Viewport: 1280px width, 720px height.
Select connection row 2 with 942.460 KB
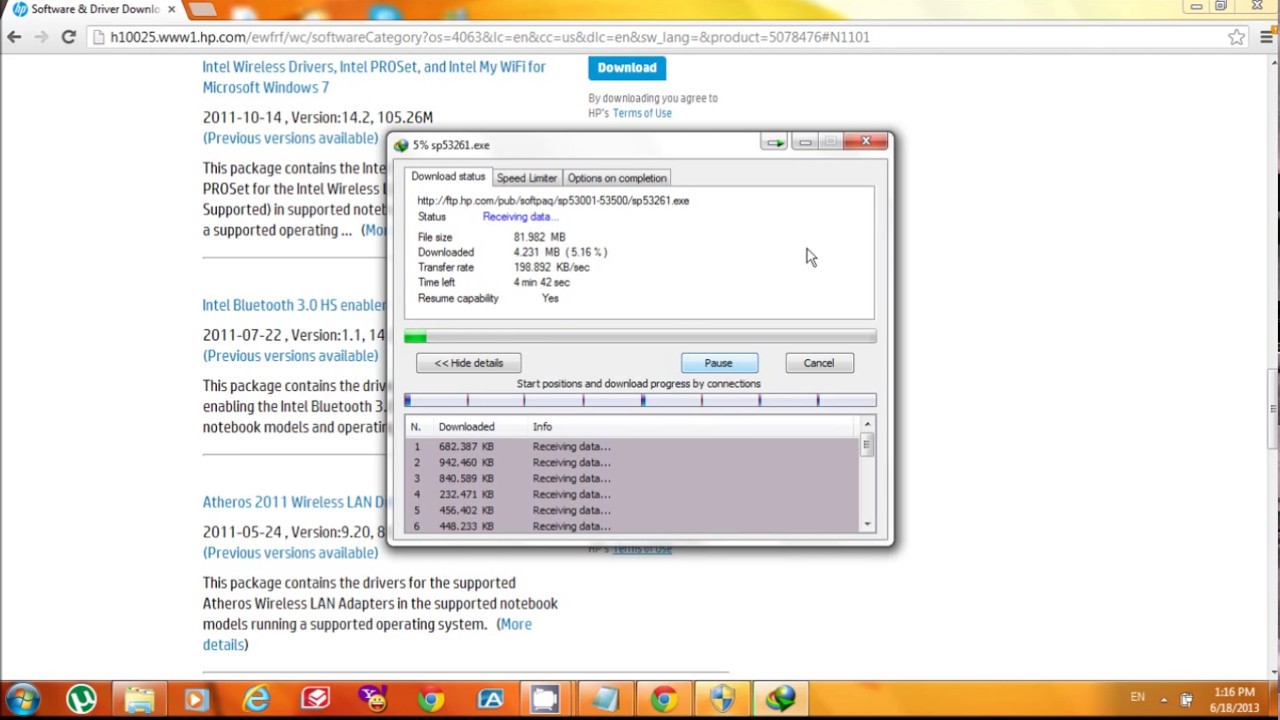click(632, 462)
